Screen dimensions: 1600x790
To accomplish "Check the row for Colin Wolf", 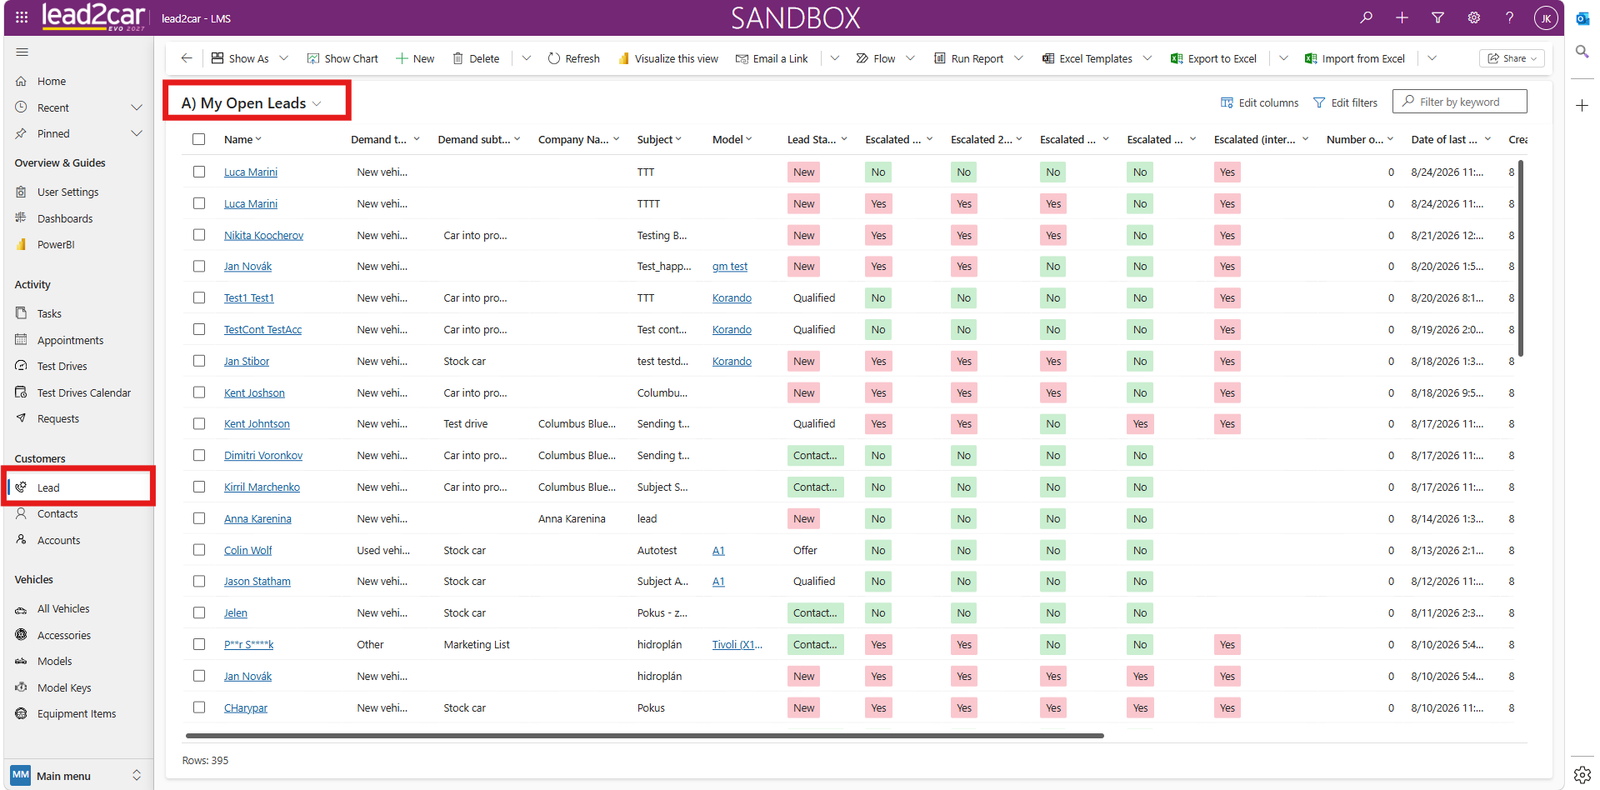I will pos(199,550).
